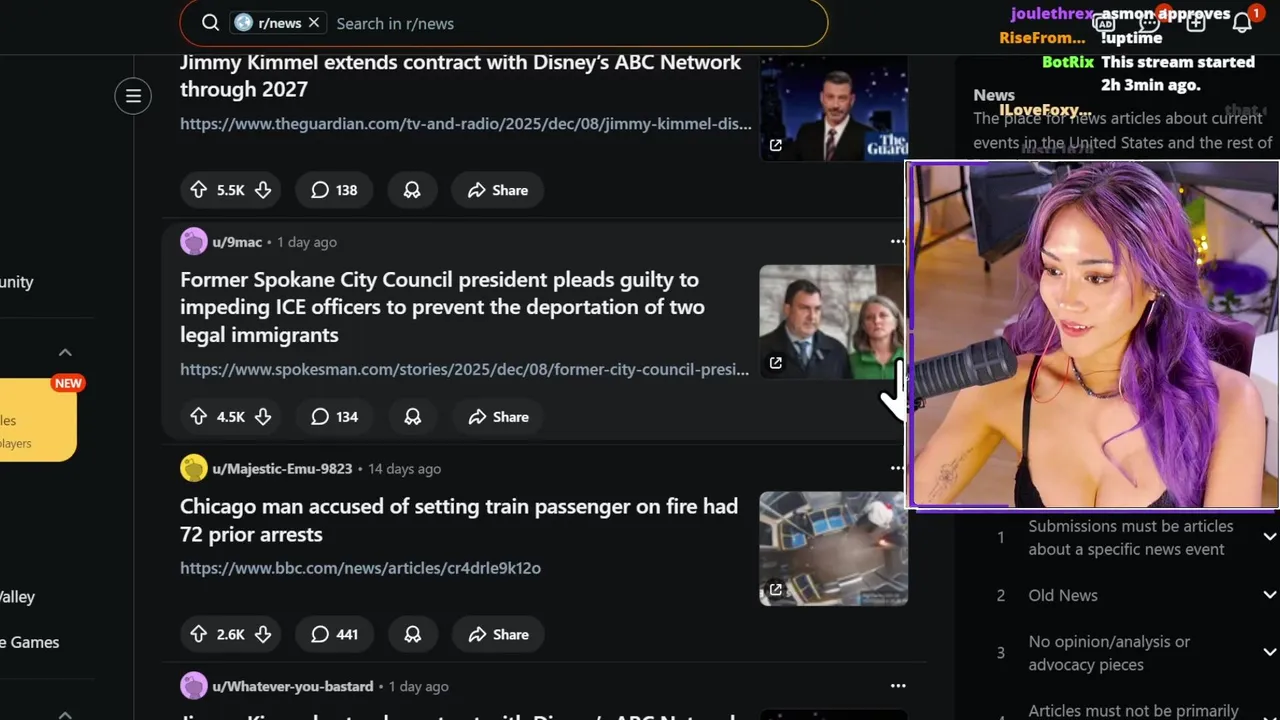The width and height of the screenshot is (1280, 720).
Task: Click Old News rule text
Action: (x=1063, y=595)
